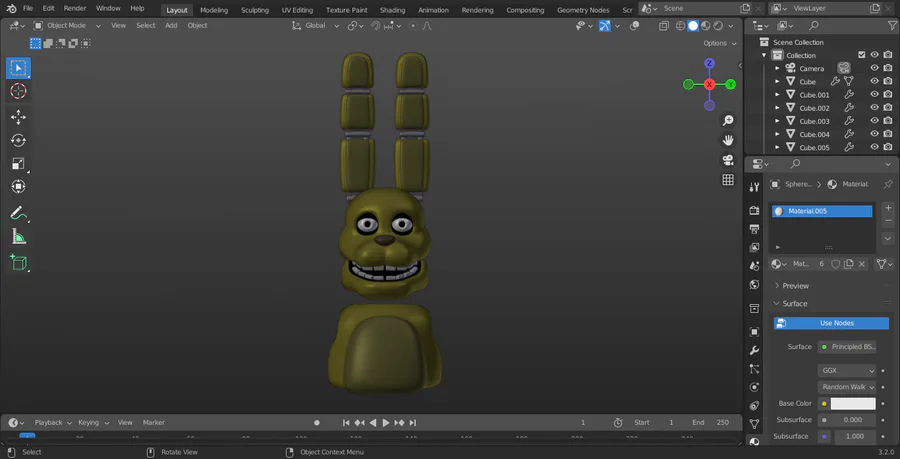Open the Random Walk subsurface dropdown
Screen dimensions: 900x459
pos(847,387)
